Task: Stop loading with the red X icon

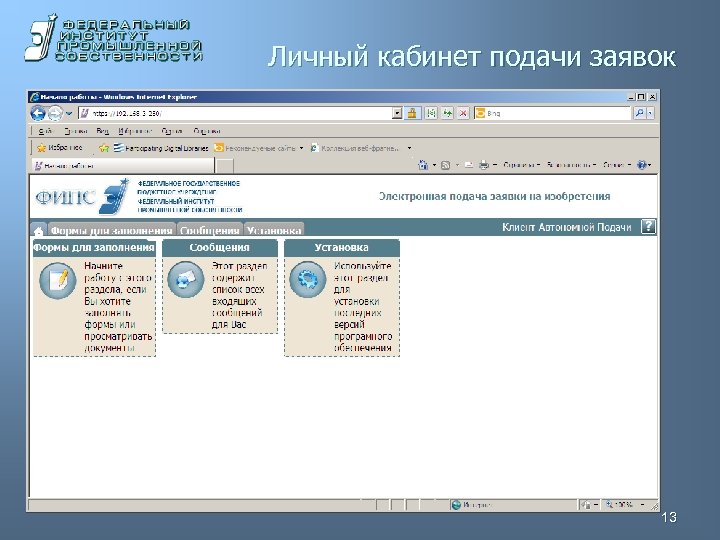Action: [463, 113]
